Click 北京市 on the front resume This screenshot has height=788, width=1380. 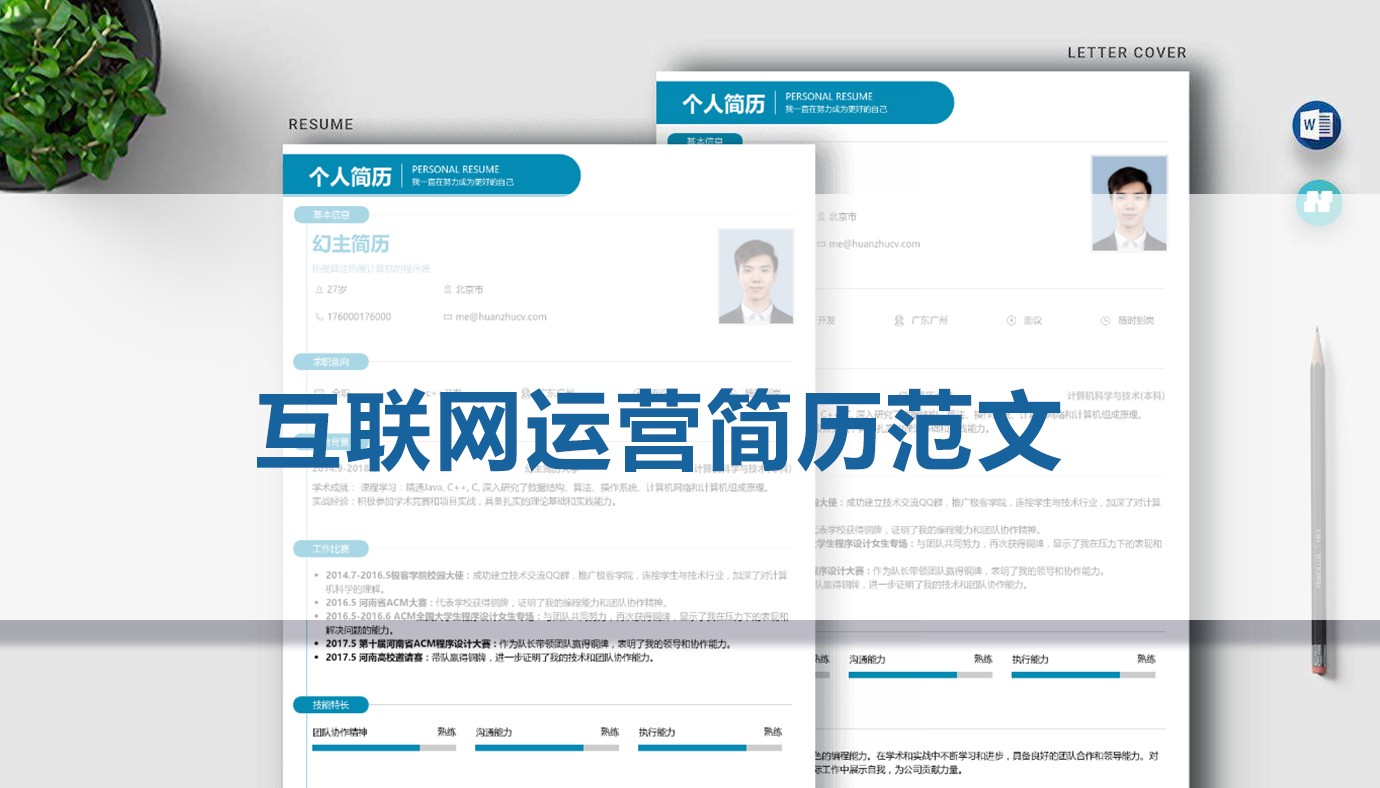coord(469,290)
